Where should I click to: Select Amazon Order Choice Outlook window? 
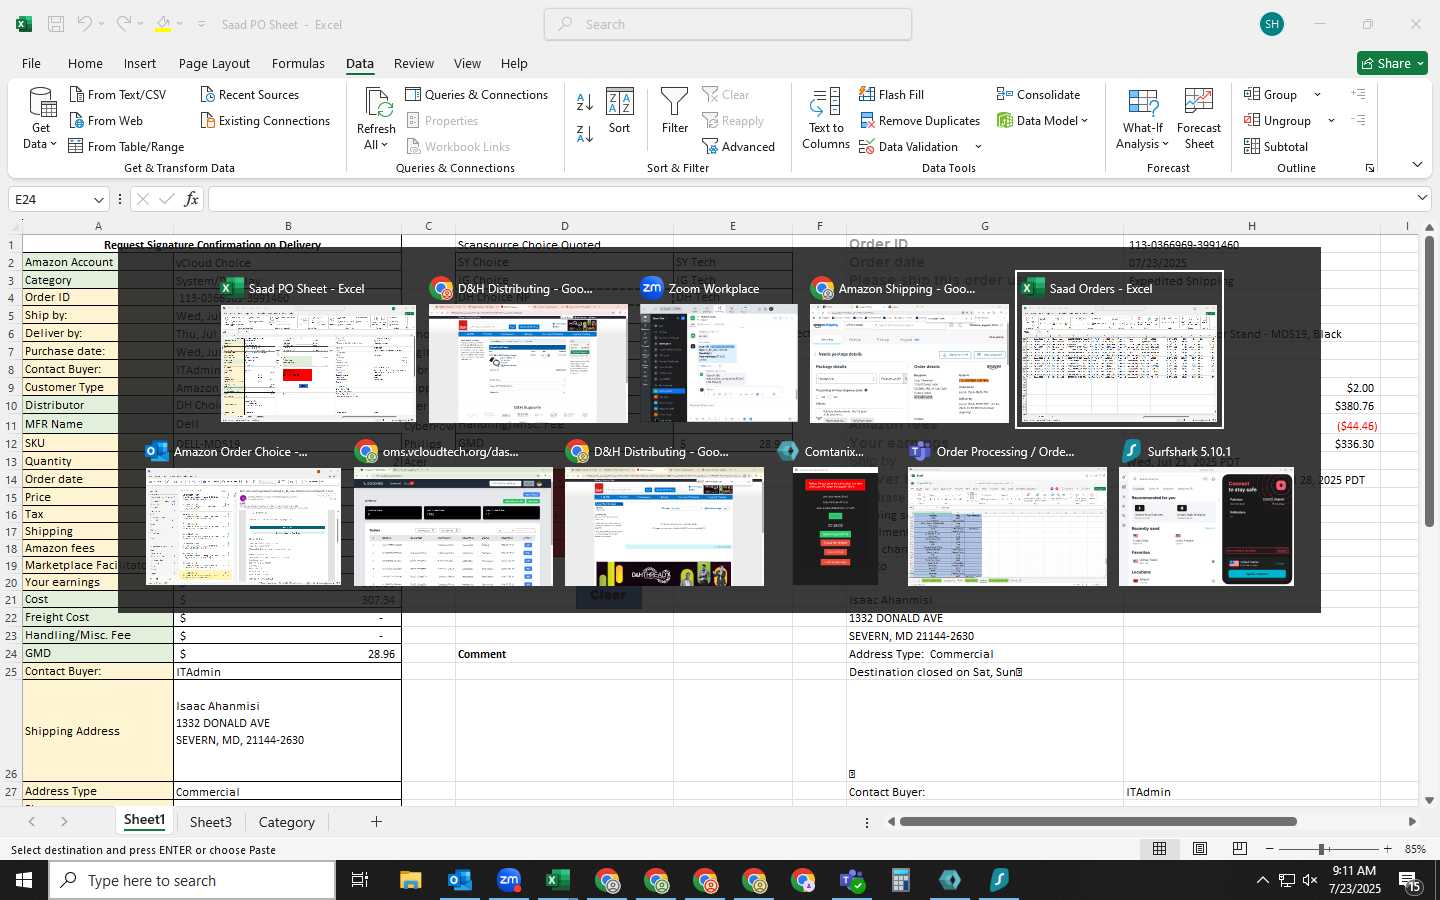coord(243,512)
